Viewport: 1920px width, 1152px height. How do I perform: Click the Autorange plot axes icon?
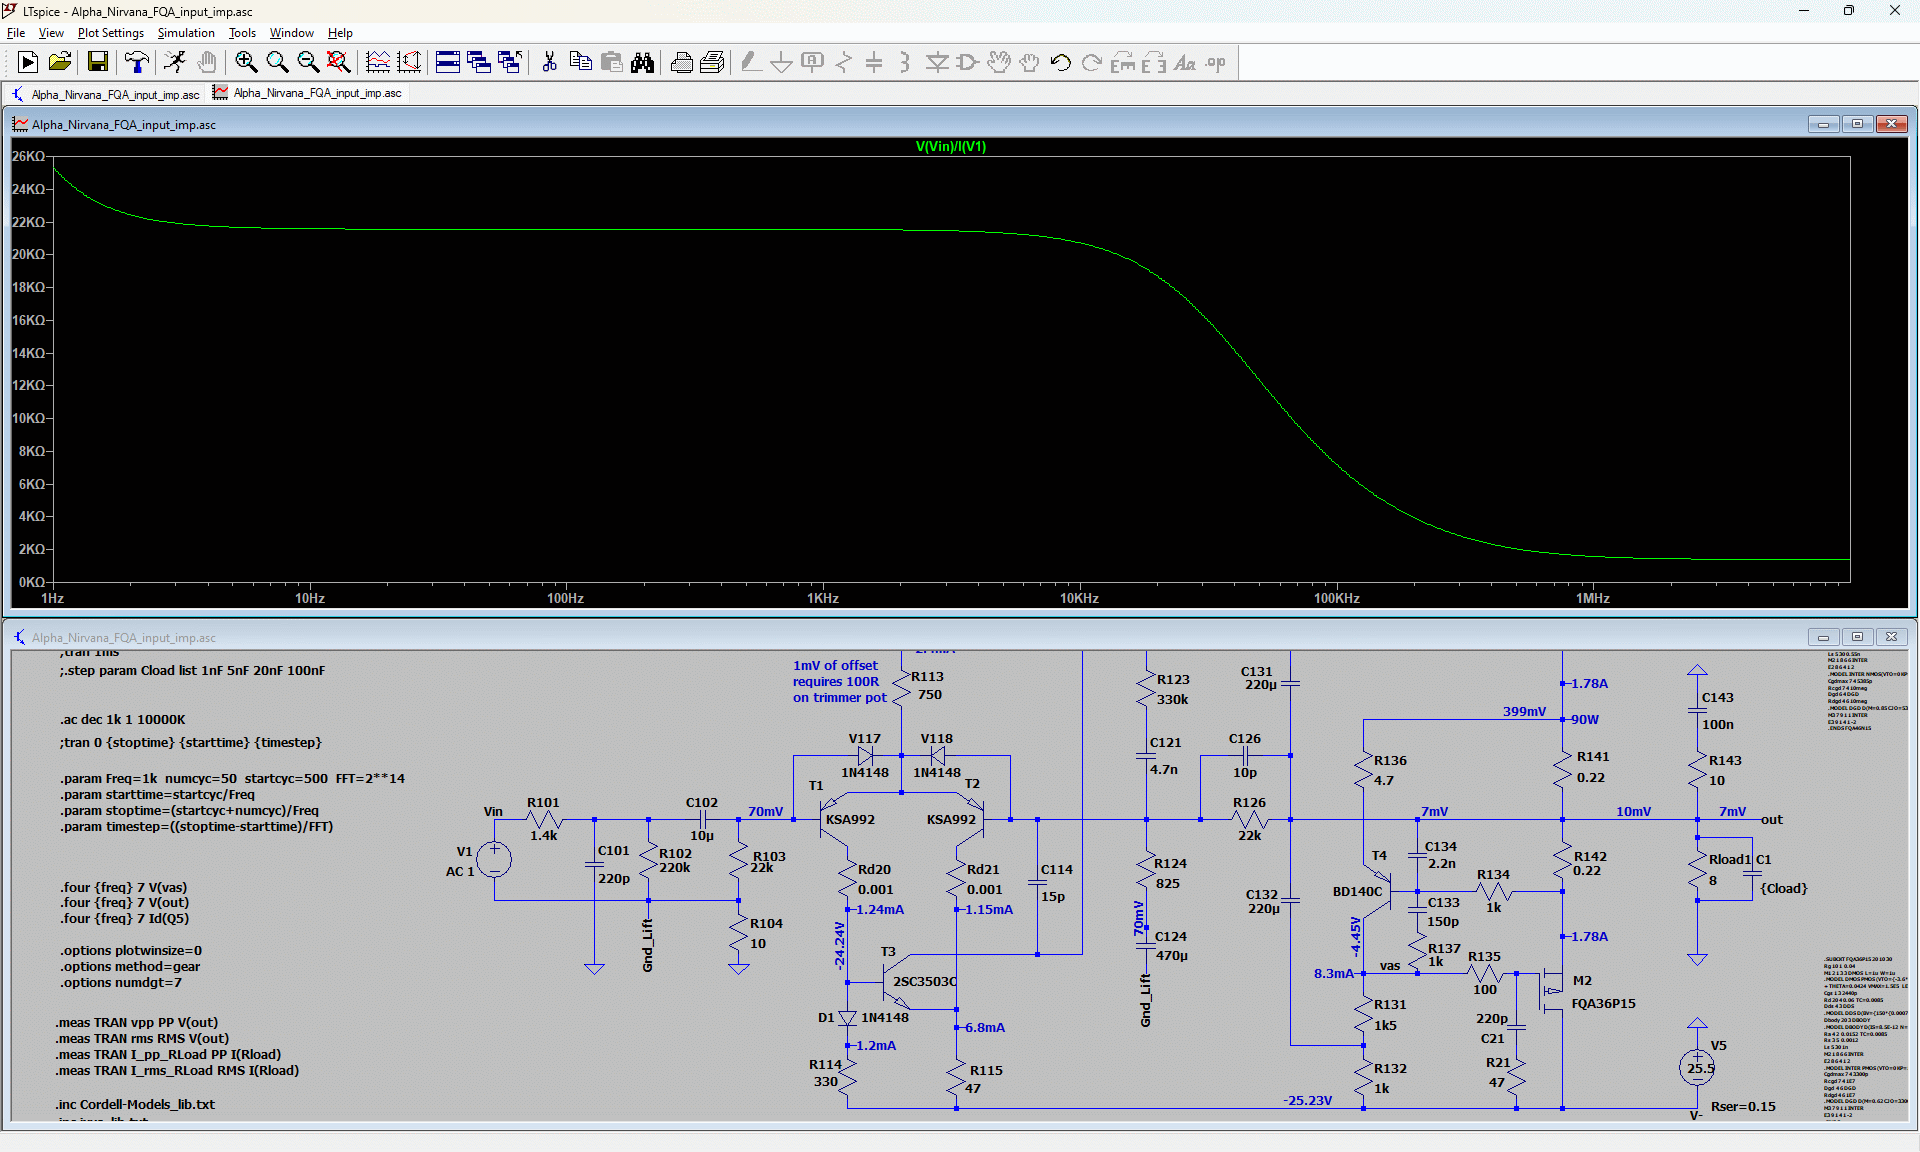coord(409,62)
